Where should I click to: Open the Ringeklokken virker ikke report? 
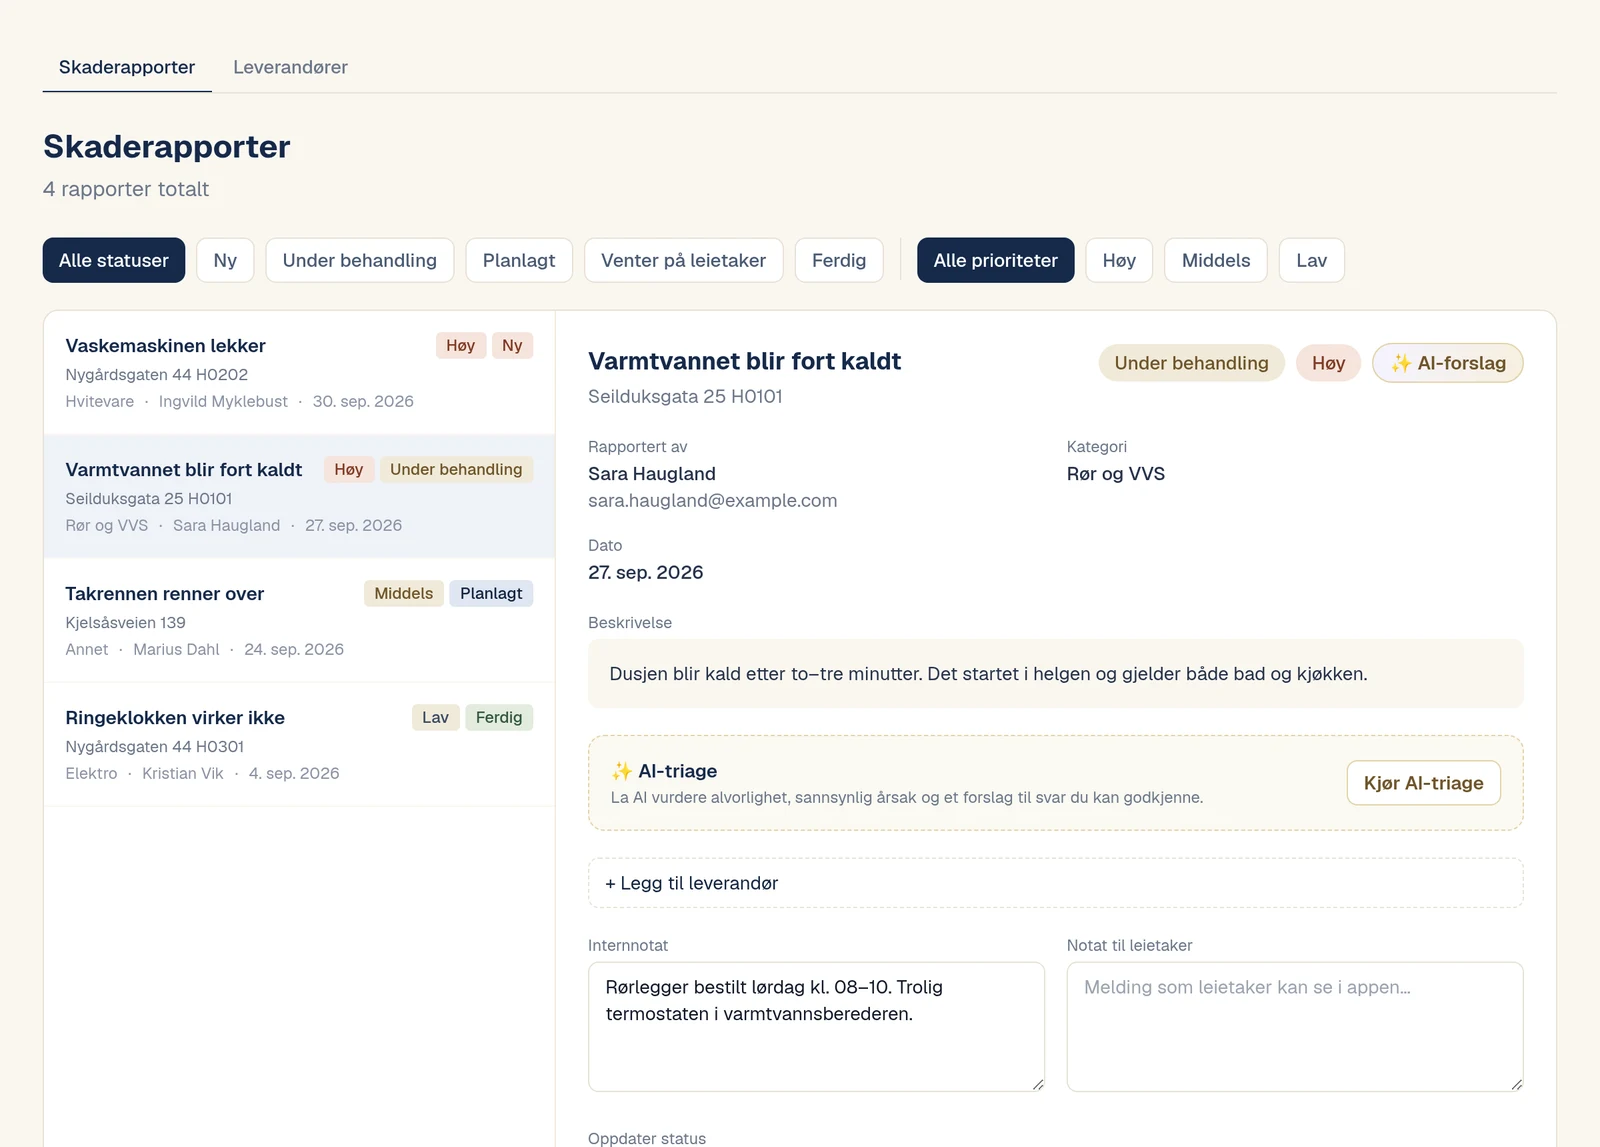pos(299,744)
